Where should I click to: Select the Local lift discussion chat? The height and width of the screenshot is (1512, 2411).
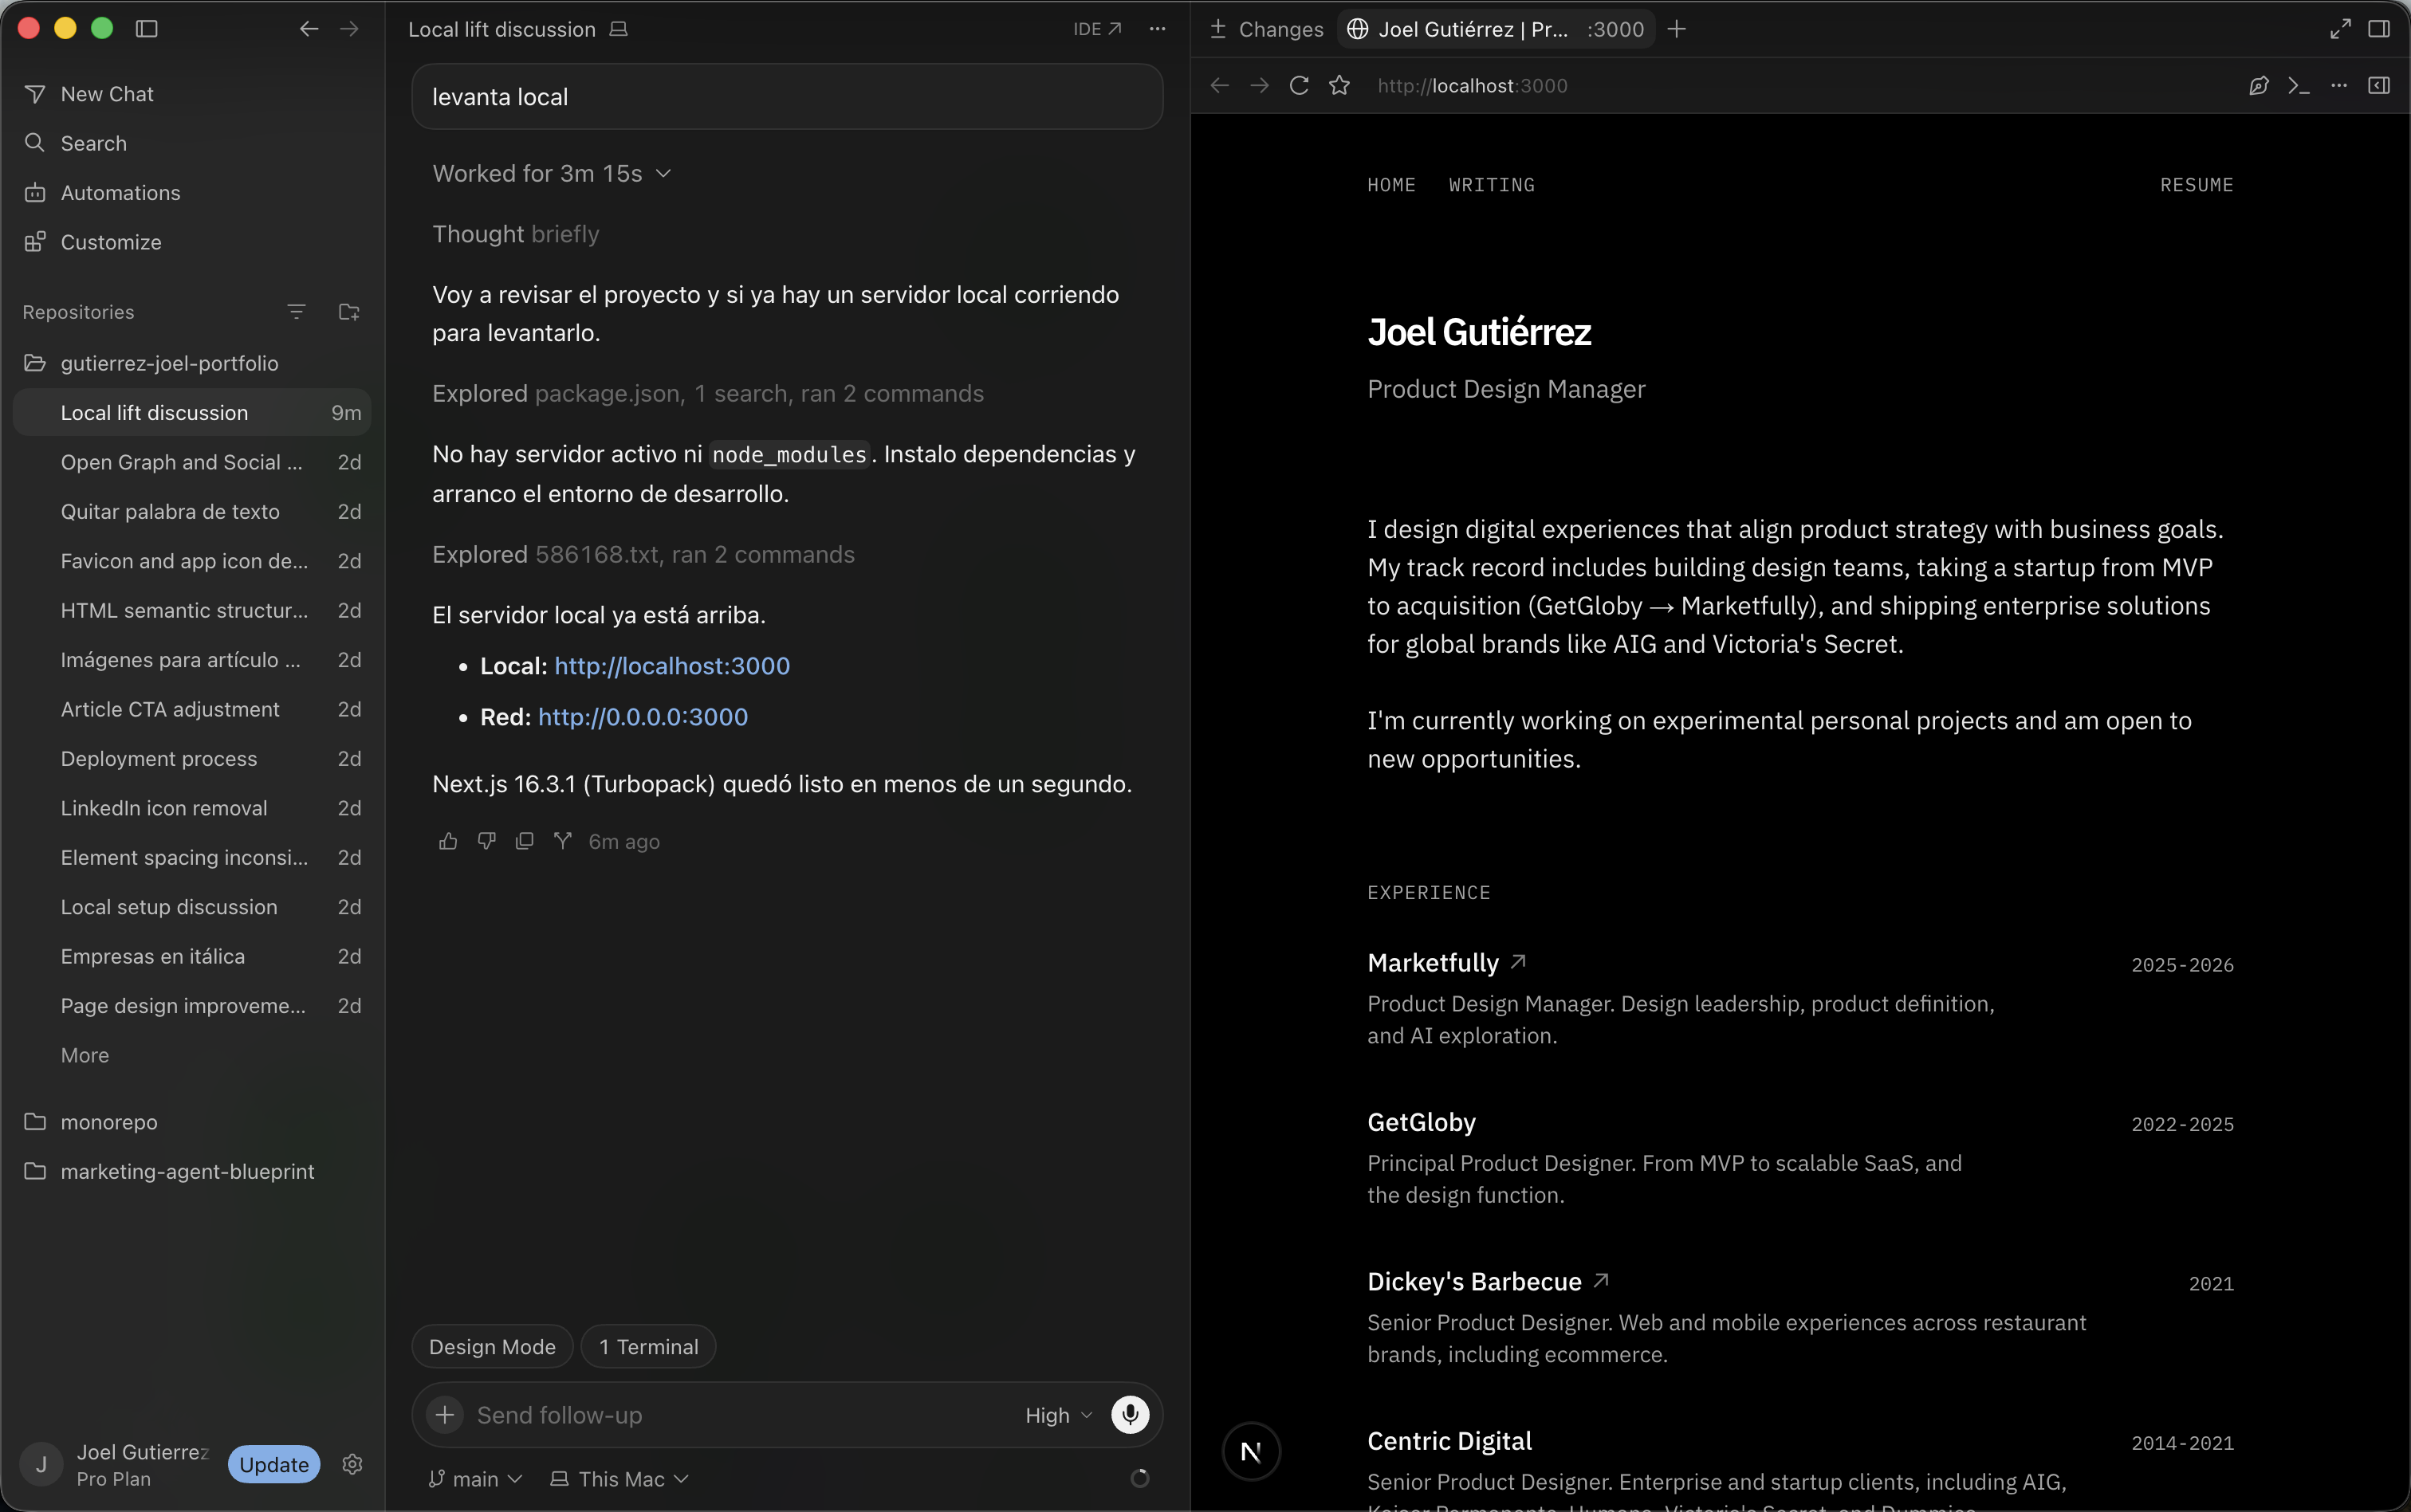pyautogui.click(x=192, y=413)
